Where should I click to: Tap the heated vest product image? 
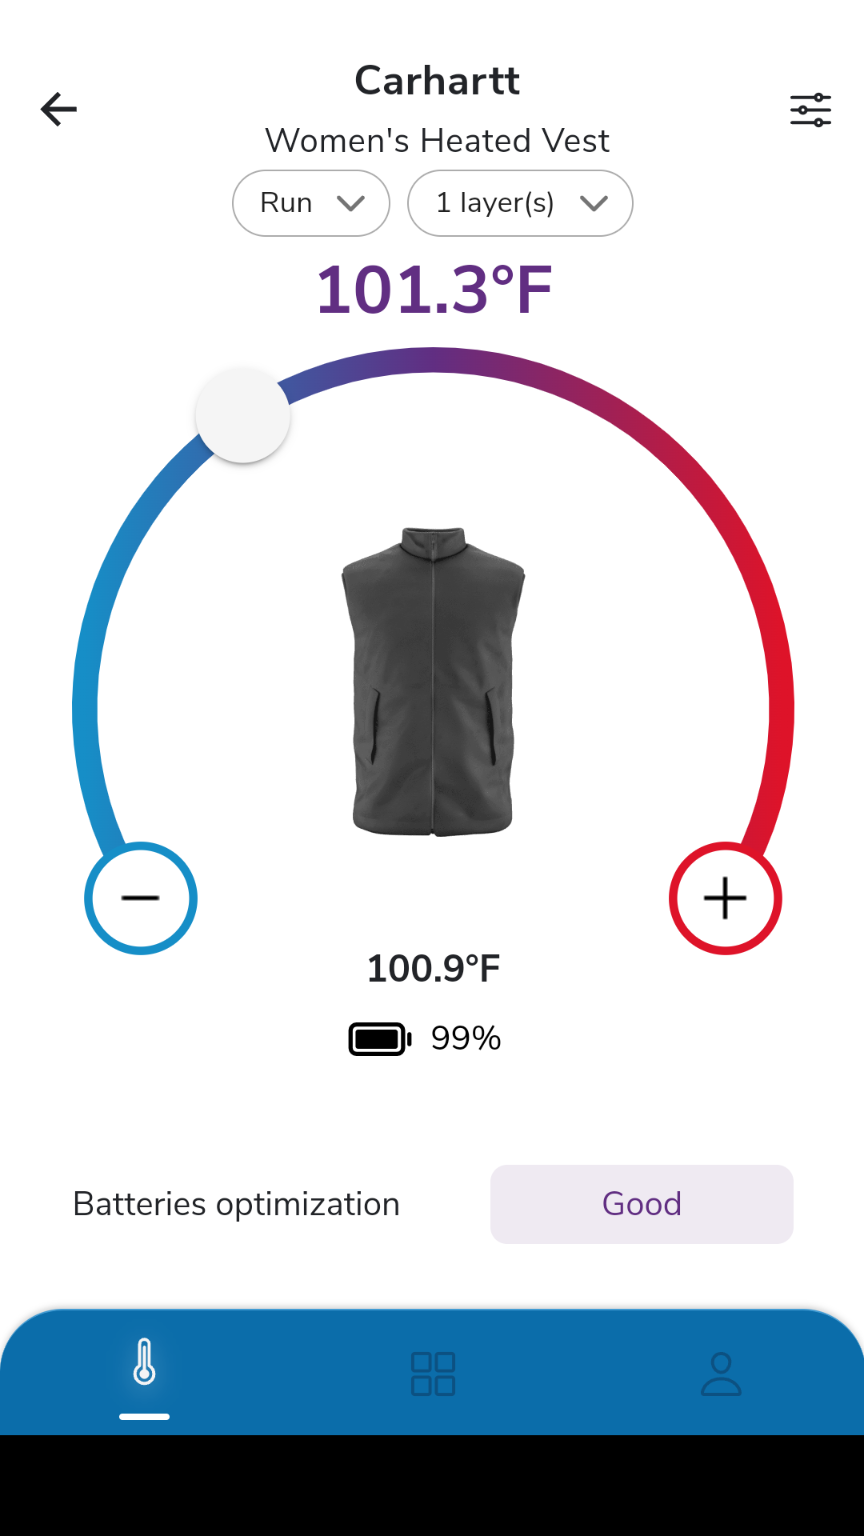tap(433, 680)
